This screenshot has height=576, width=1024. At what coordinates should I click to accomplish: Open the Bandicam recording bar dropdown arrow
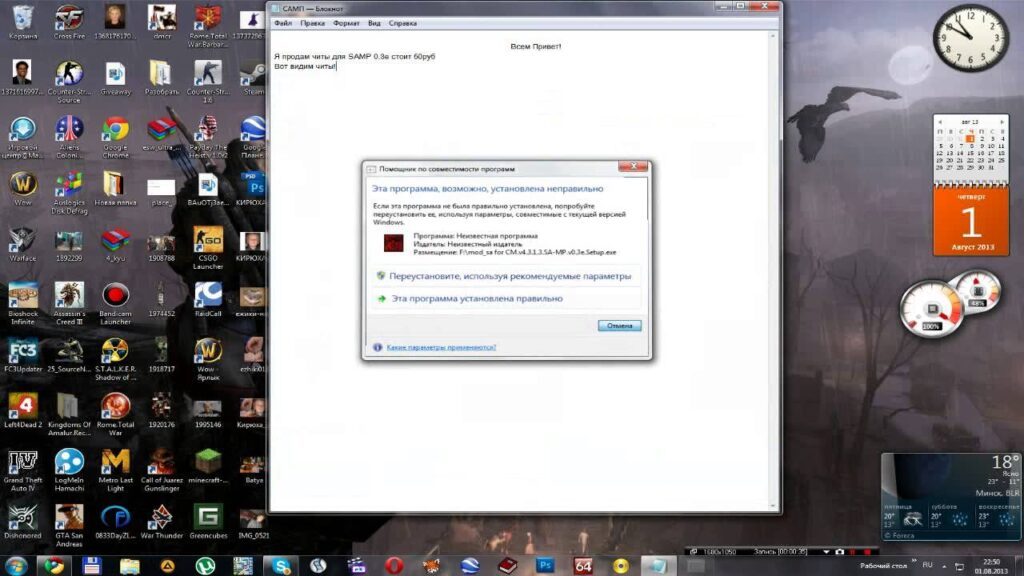pyautogui.click(x=826, y=552)
